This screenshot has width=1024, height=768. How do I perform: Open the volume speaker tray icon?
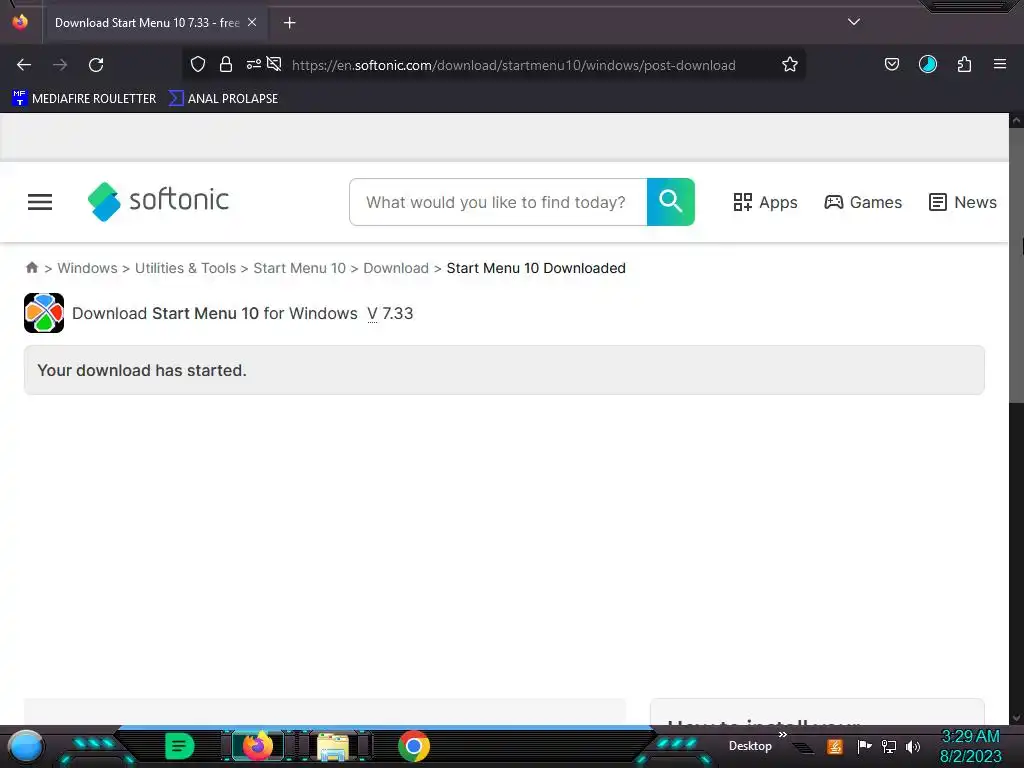point(912,746)
